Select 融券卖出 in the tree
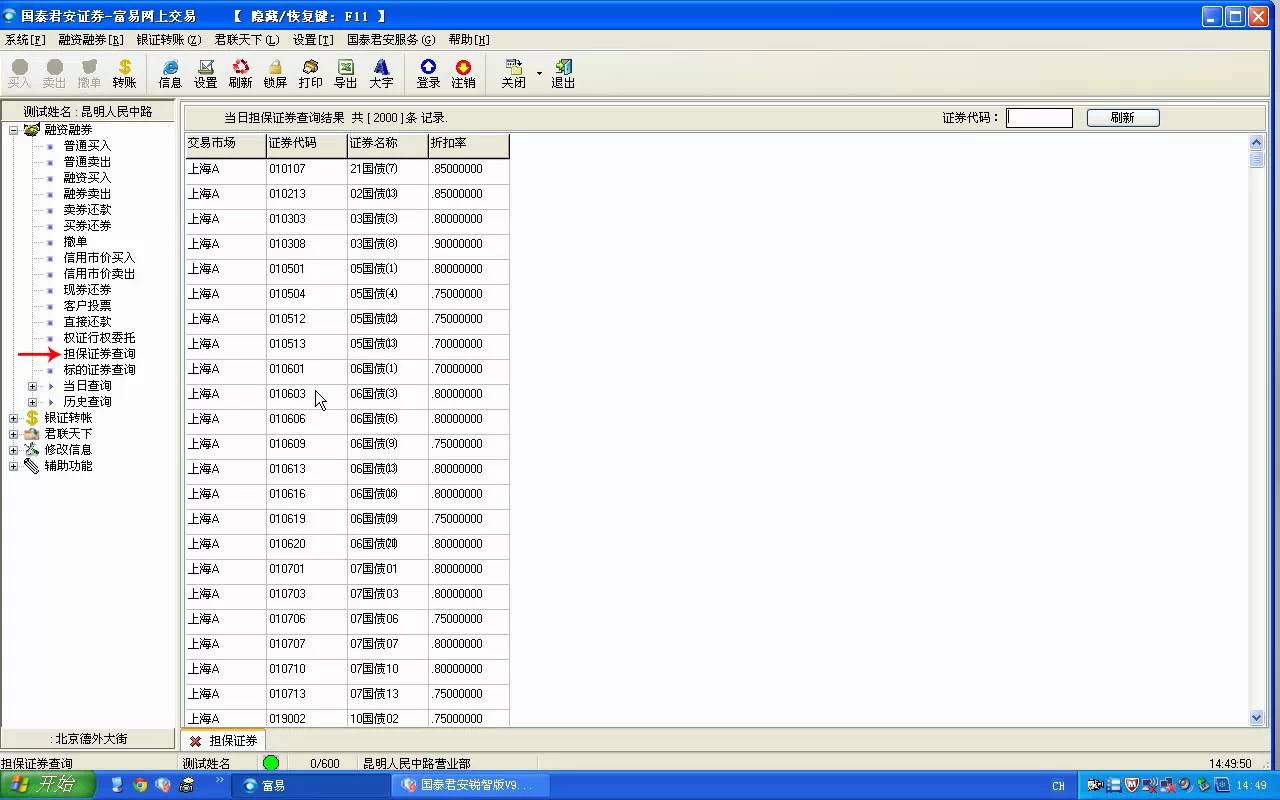This screenshot has height=800, width=1280. click(87, 194)
